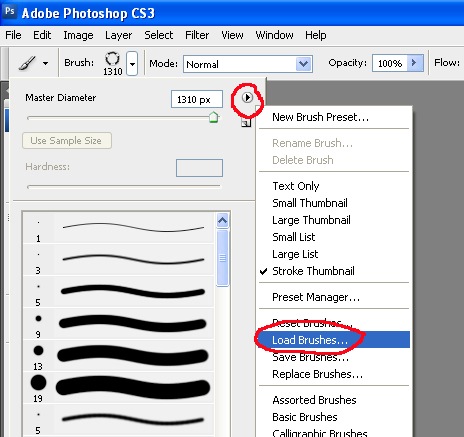Open the Select menu
Screen dimensions: 464x437
pyautogui.click(x=159, y=35)
